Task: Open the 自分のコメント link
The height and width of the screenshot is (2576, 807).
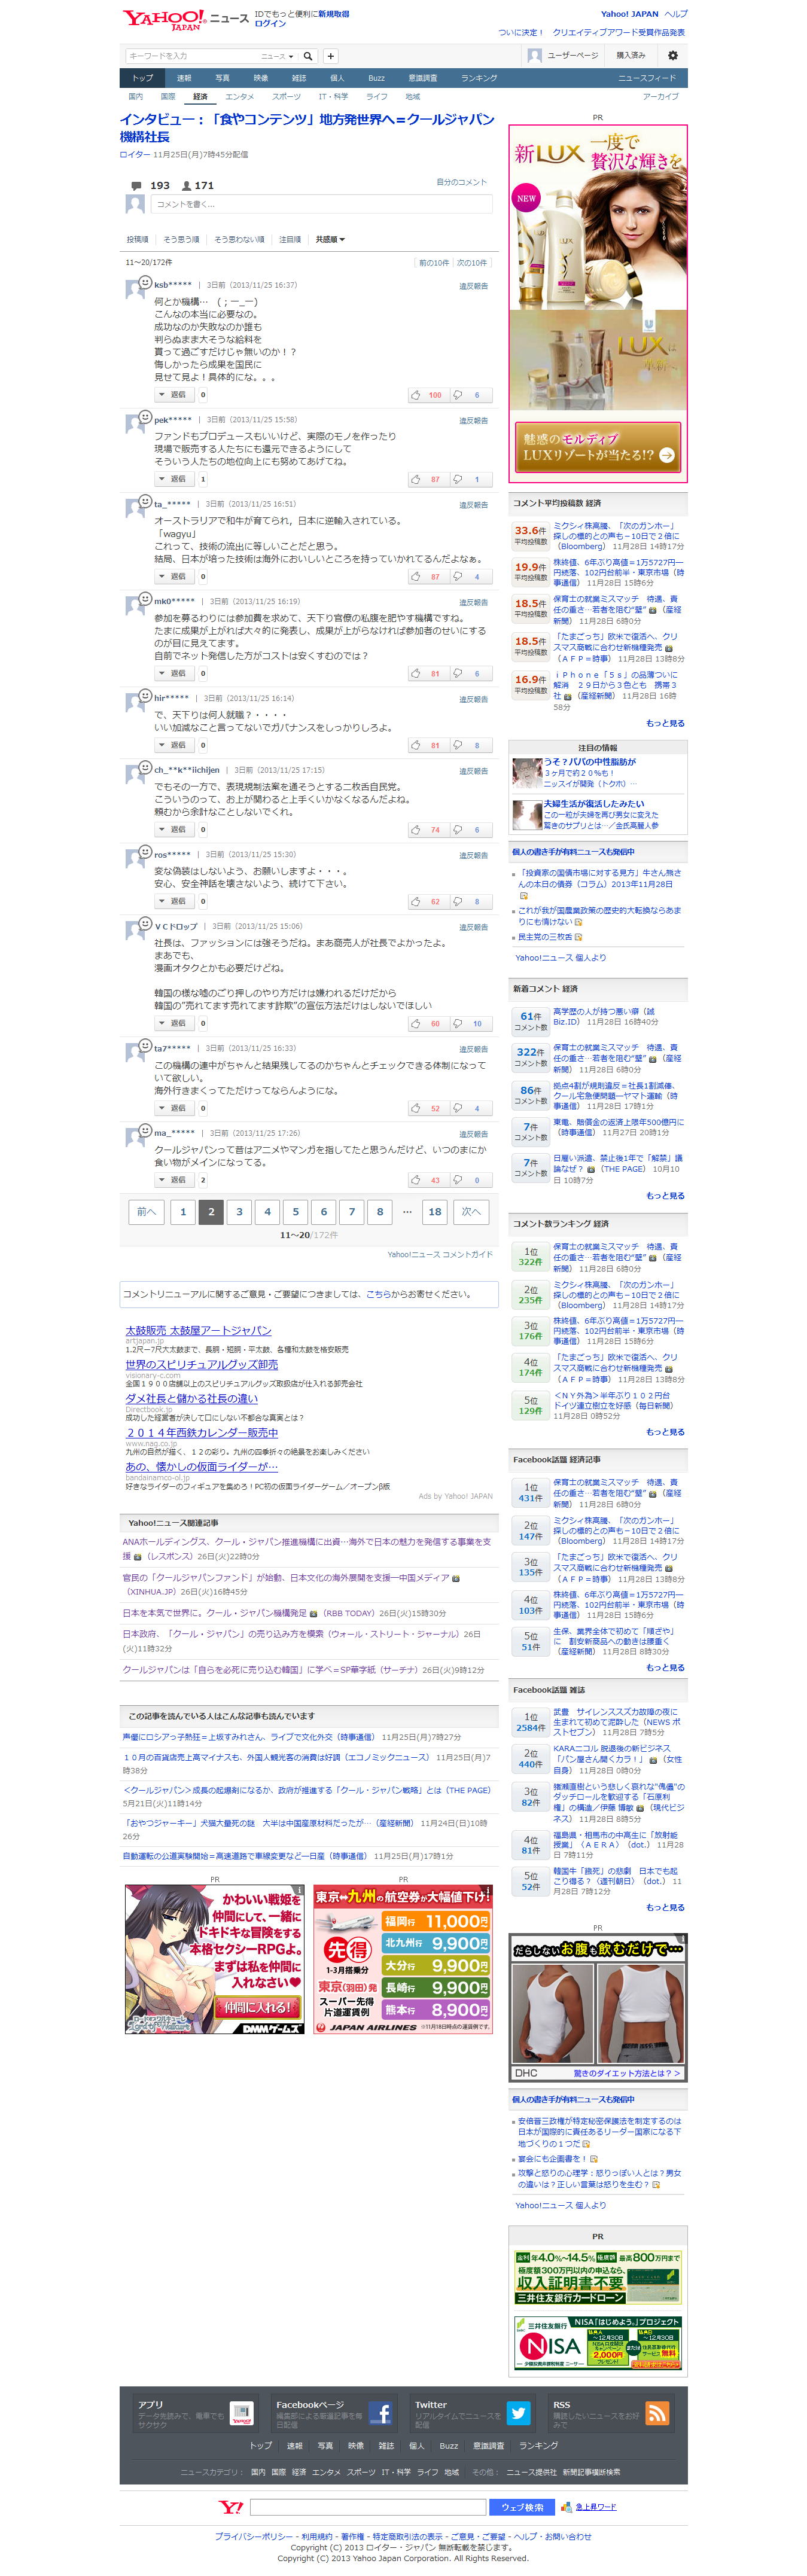Action: [461, 182]
